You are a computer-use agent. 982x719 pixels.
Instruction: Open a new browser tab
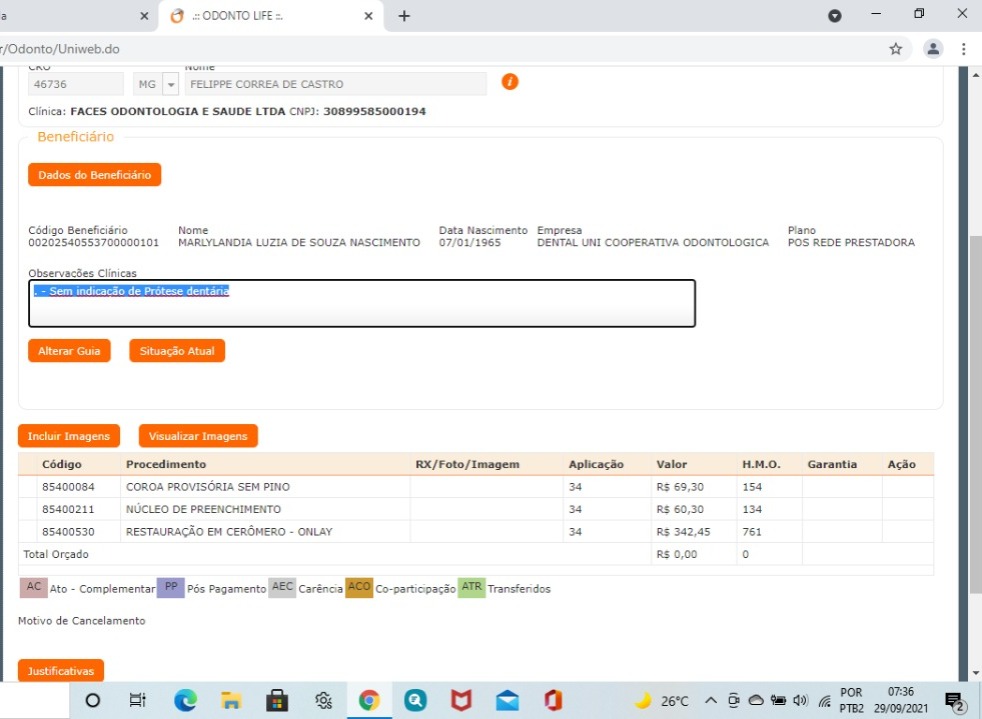[x=404, y=16]
